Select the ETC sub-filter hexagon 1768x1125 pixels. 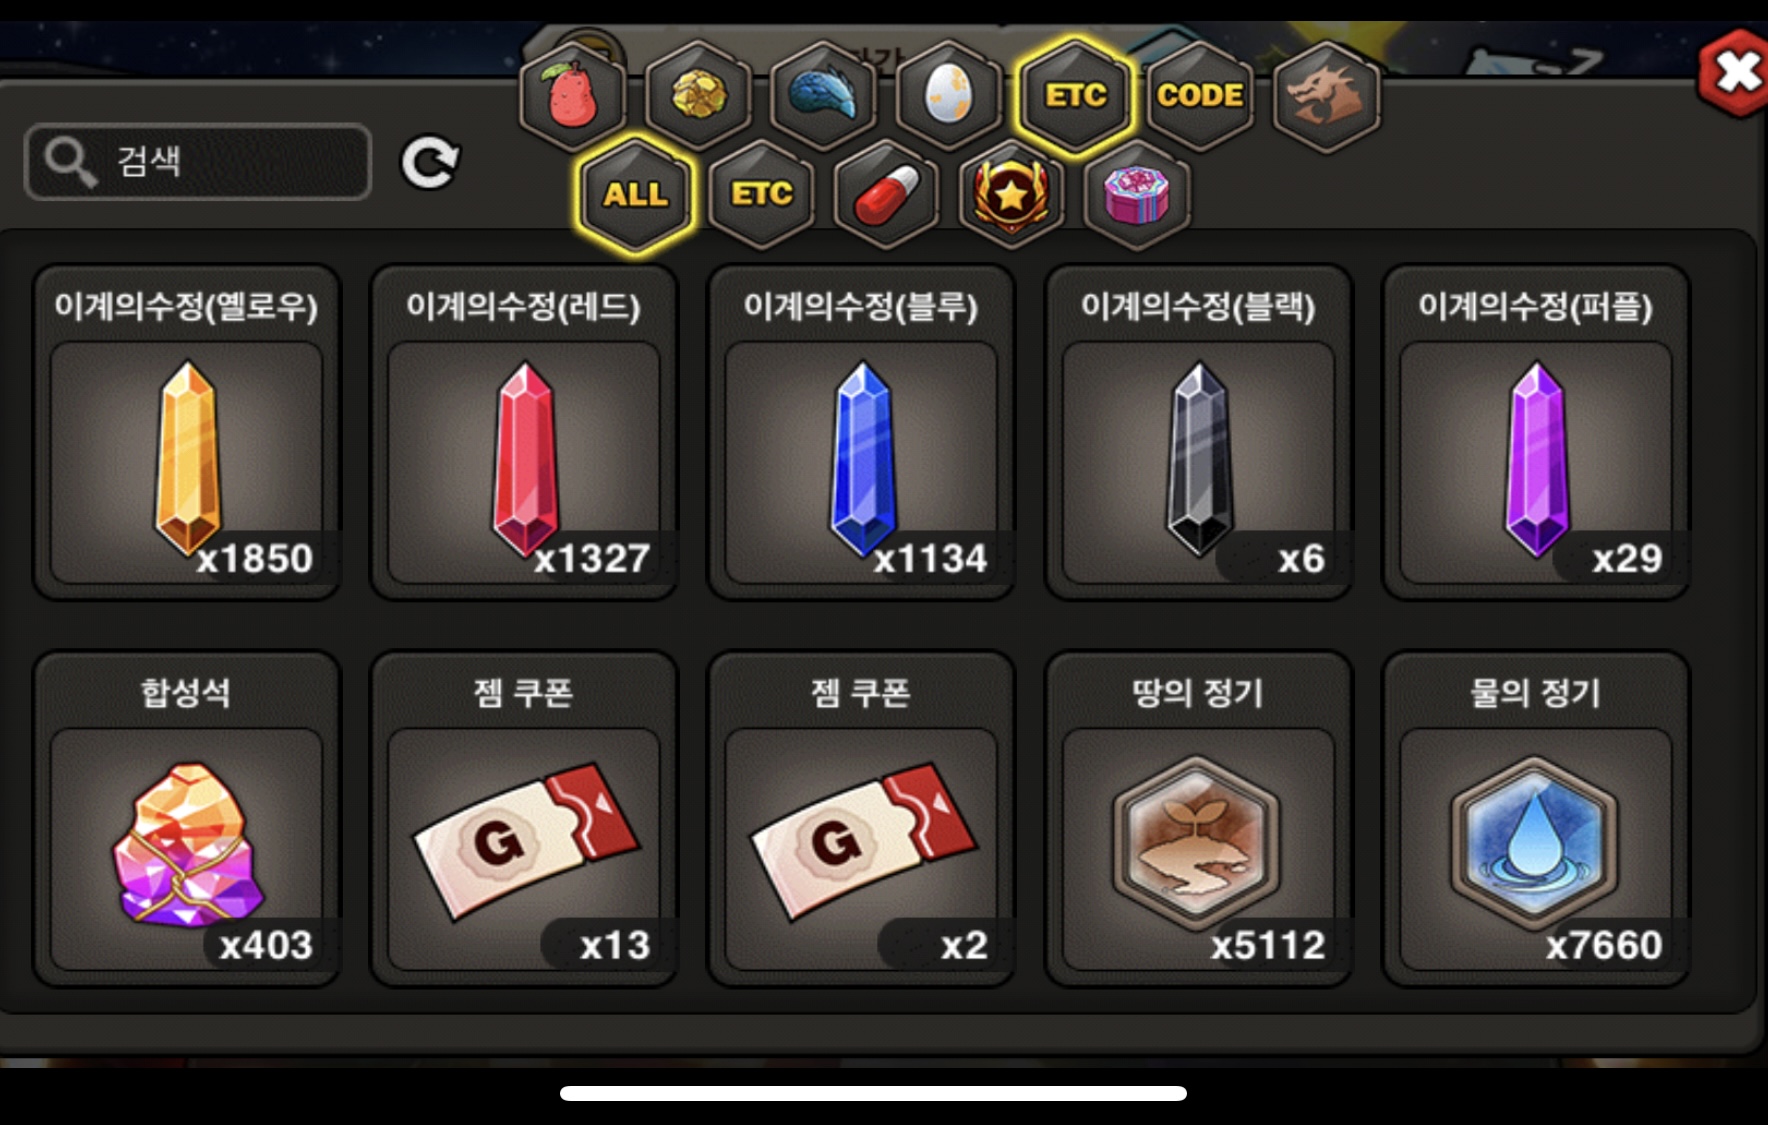(x=762, y=194)
